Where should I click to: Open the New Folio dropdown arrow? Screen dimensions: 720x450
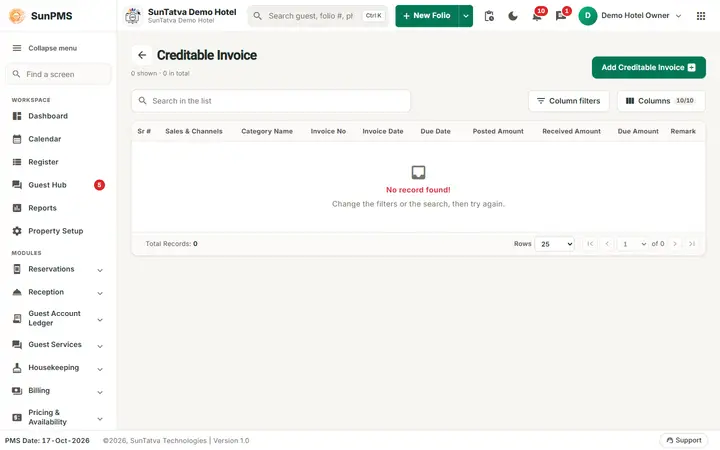pyautogui.click(x=466, y=16)
